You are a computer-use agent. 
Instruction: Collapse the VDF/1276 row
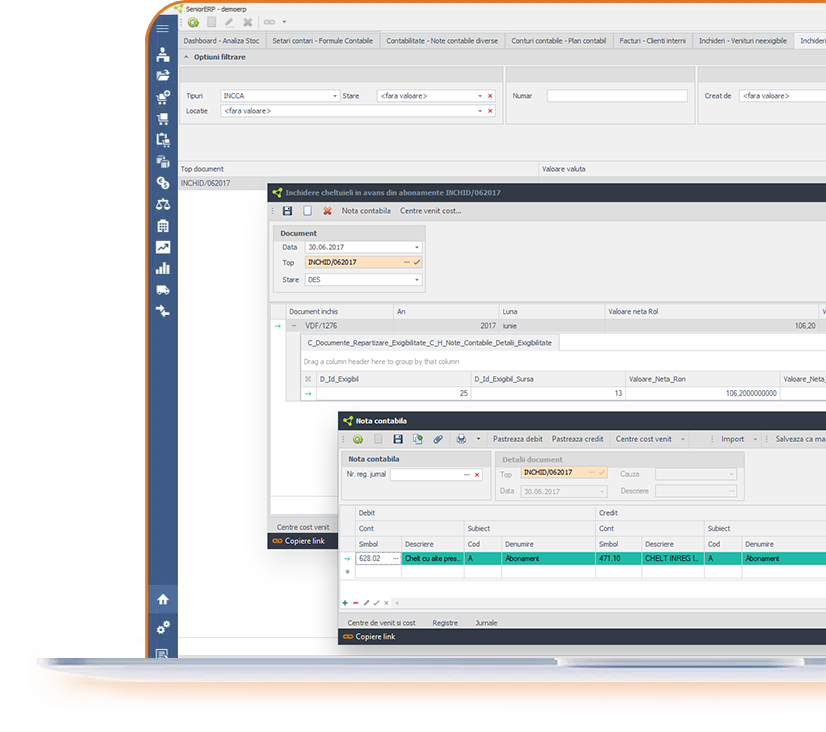(x=294, y=326)
